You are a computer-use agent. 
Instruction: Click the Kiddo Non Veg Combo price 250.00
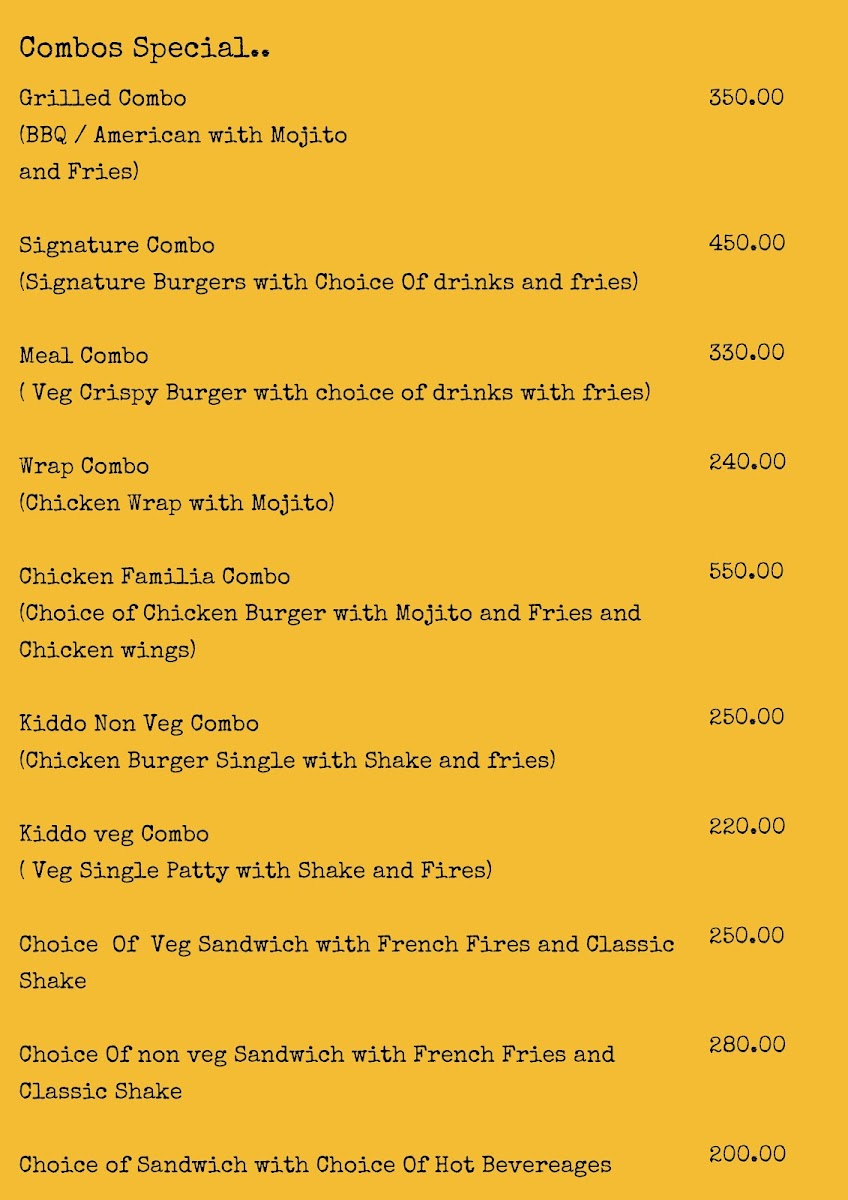tap(746, 717)
